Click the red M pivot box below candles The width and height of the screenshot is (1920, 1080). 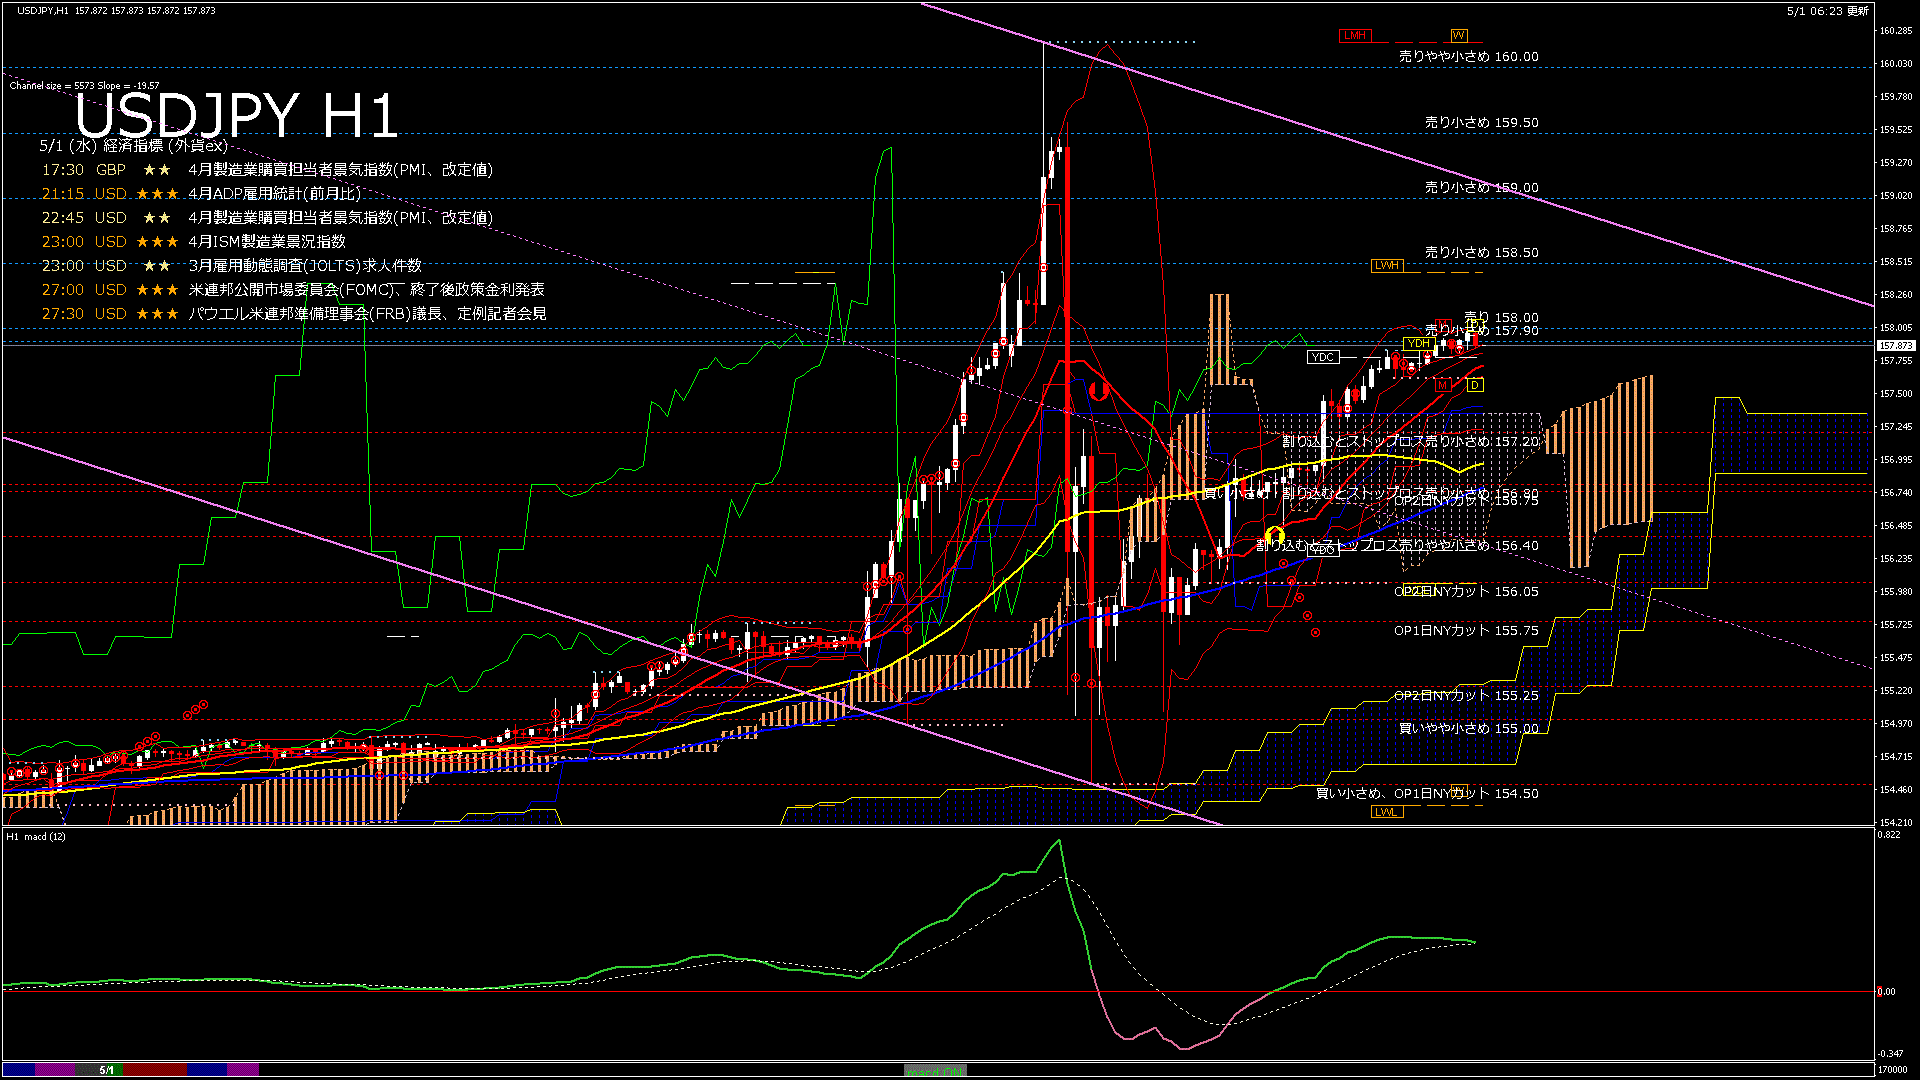tap(1442, 385)
